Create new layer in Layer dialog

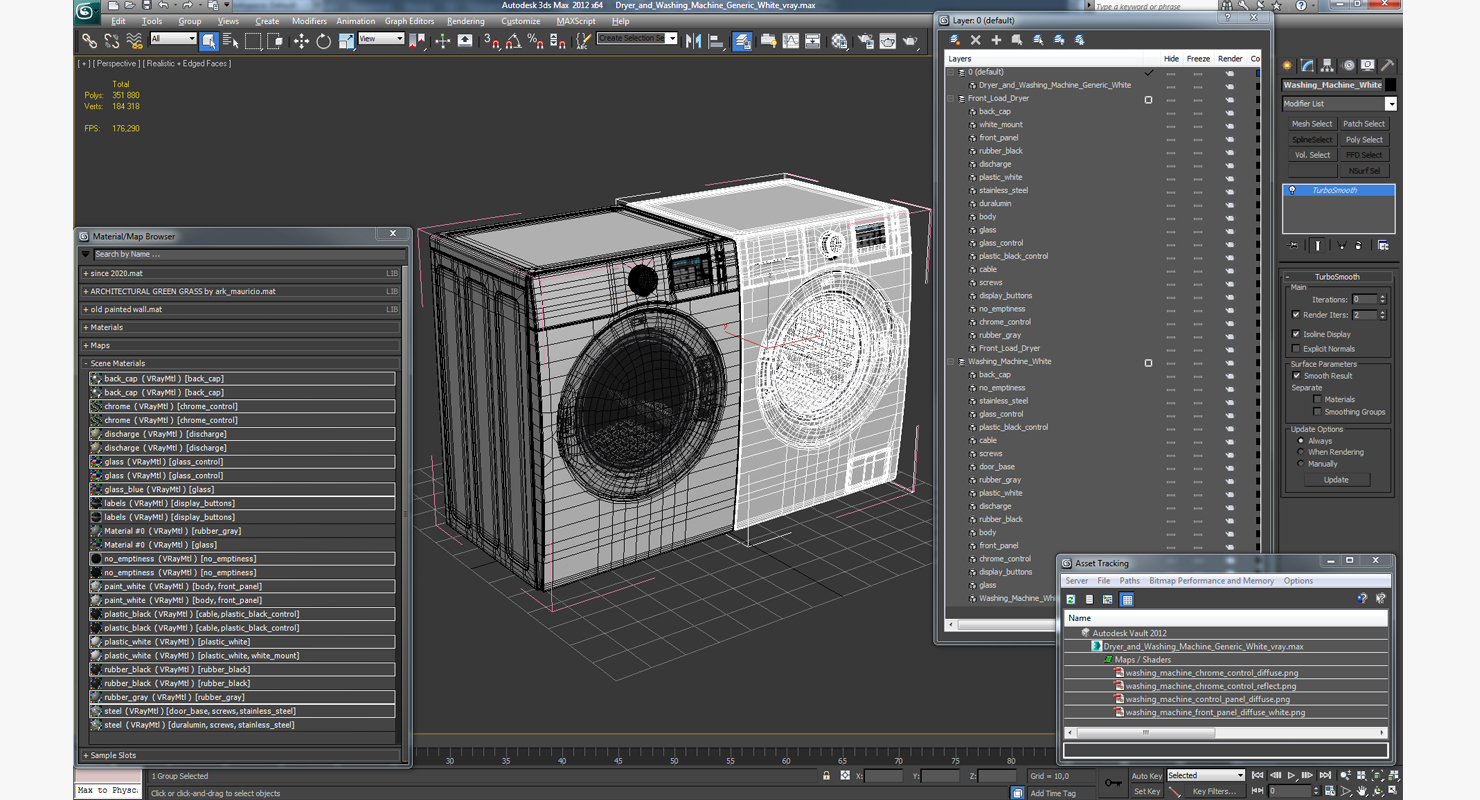pos(955,40)
